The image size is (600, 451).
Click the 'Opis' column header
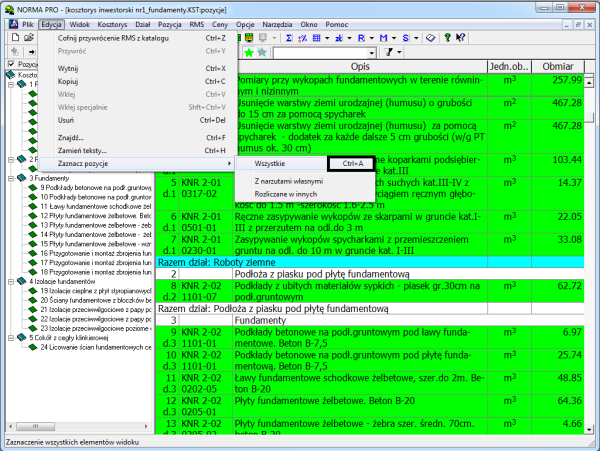[x=361, y=65]
